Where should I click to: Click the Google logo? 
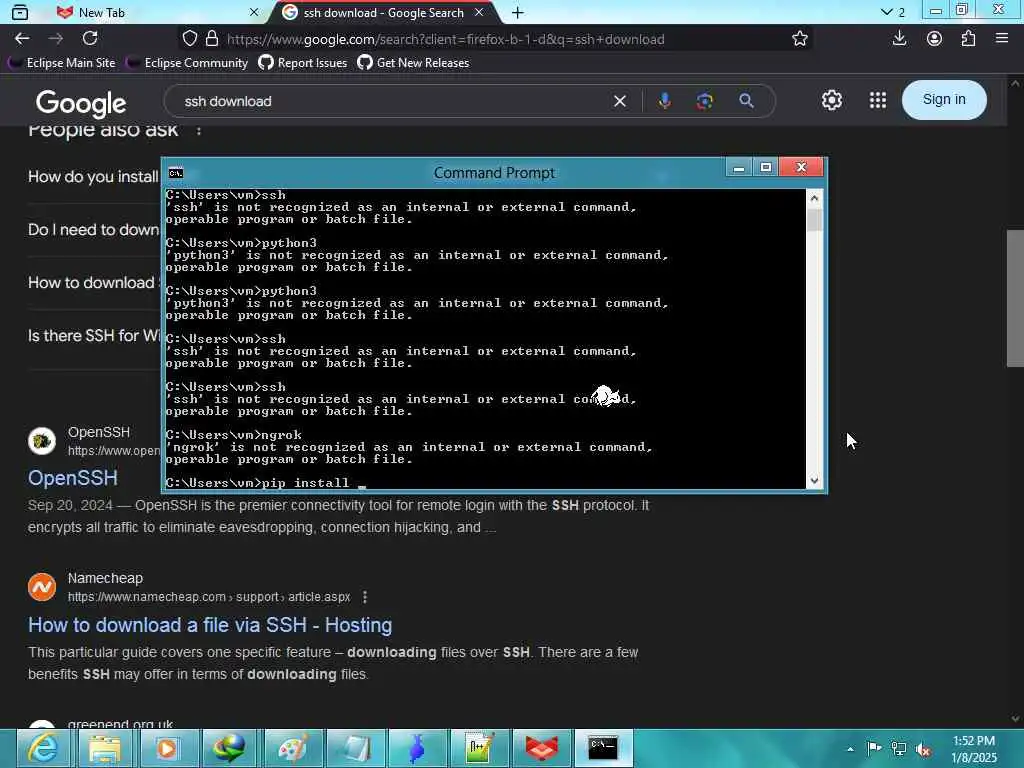pyautogui.click(x=81, y=103)
